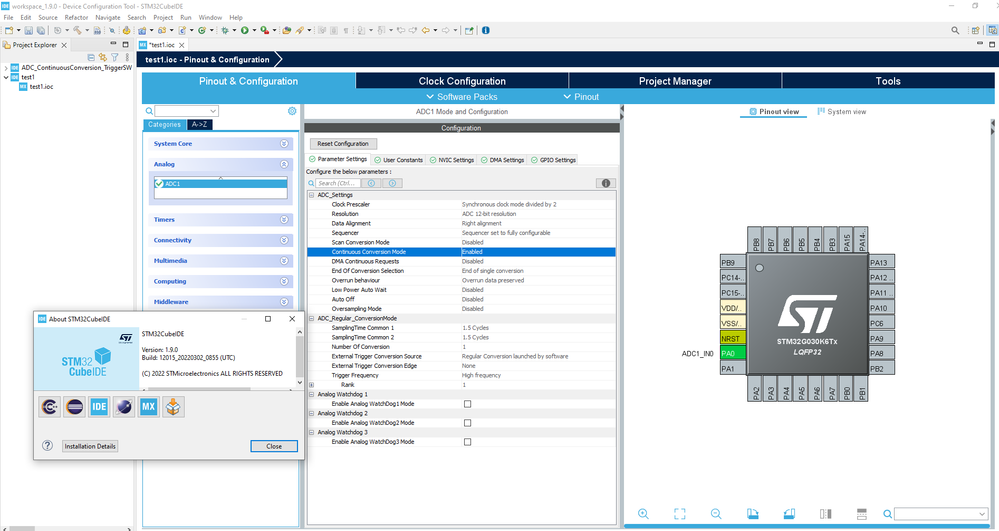The width and height of the screenshot is (999, 531).
Task: Click the Close button in About dialog
Action: point(274,446)
